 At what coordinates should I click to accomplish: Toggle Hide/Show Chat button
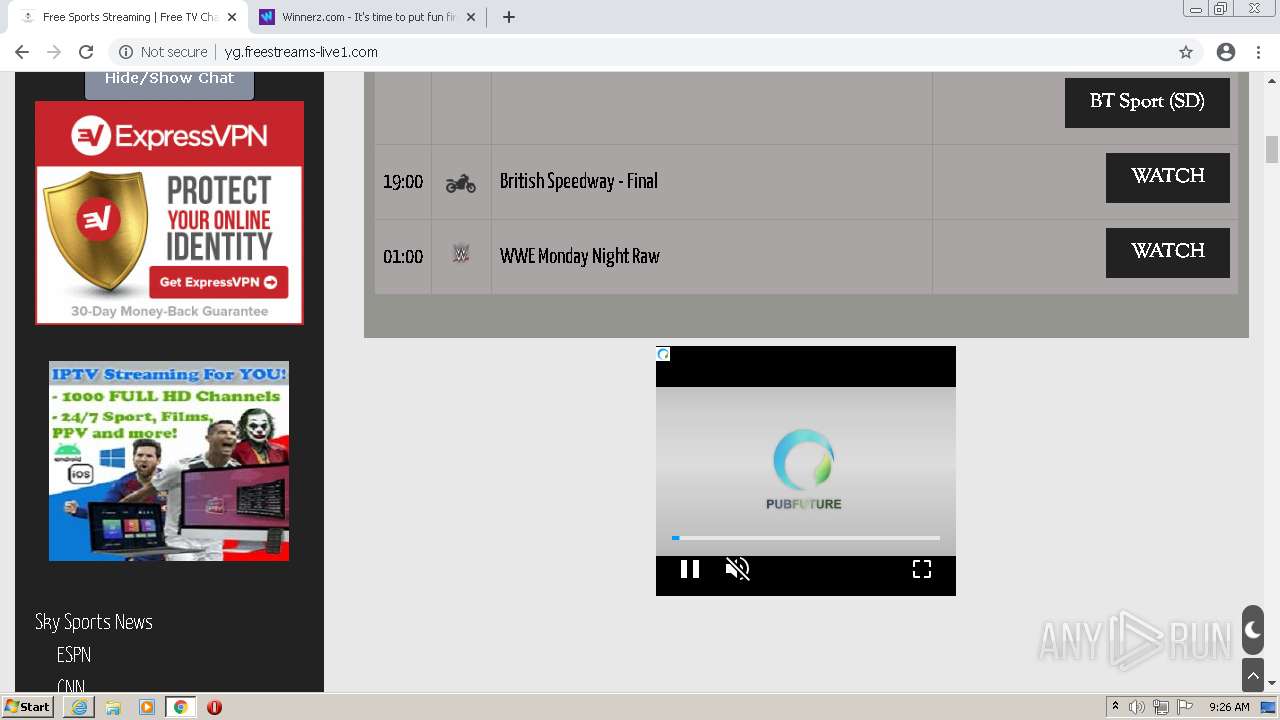coord(169,82)
